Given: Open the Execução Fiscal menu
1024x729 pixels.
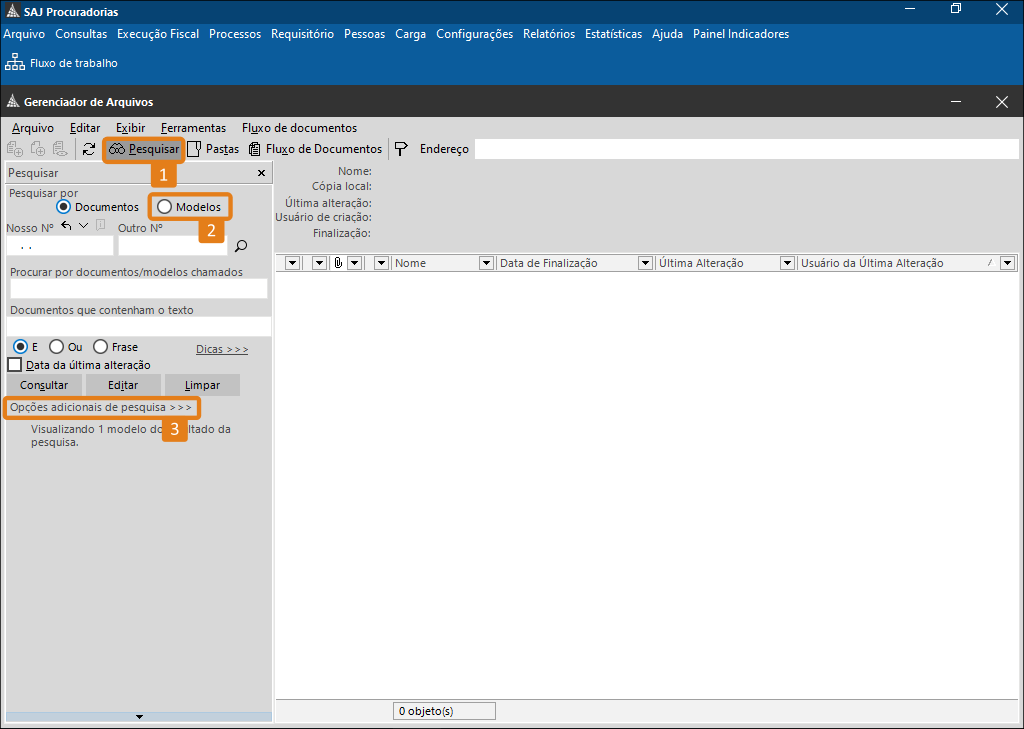Looking at the screenshot, I should click(x=158, y=34).
